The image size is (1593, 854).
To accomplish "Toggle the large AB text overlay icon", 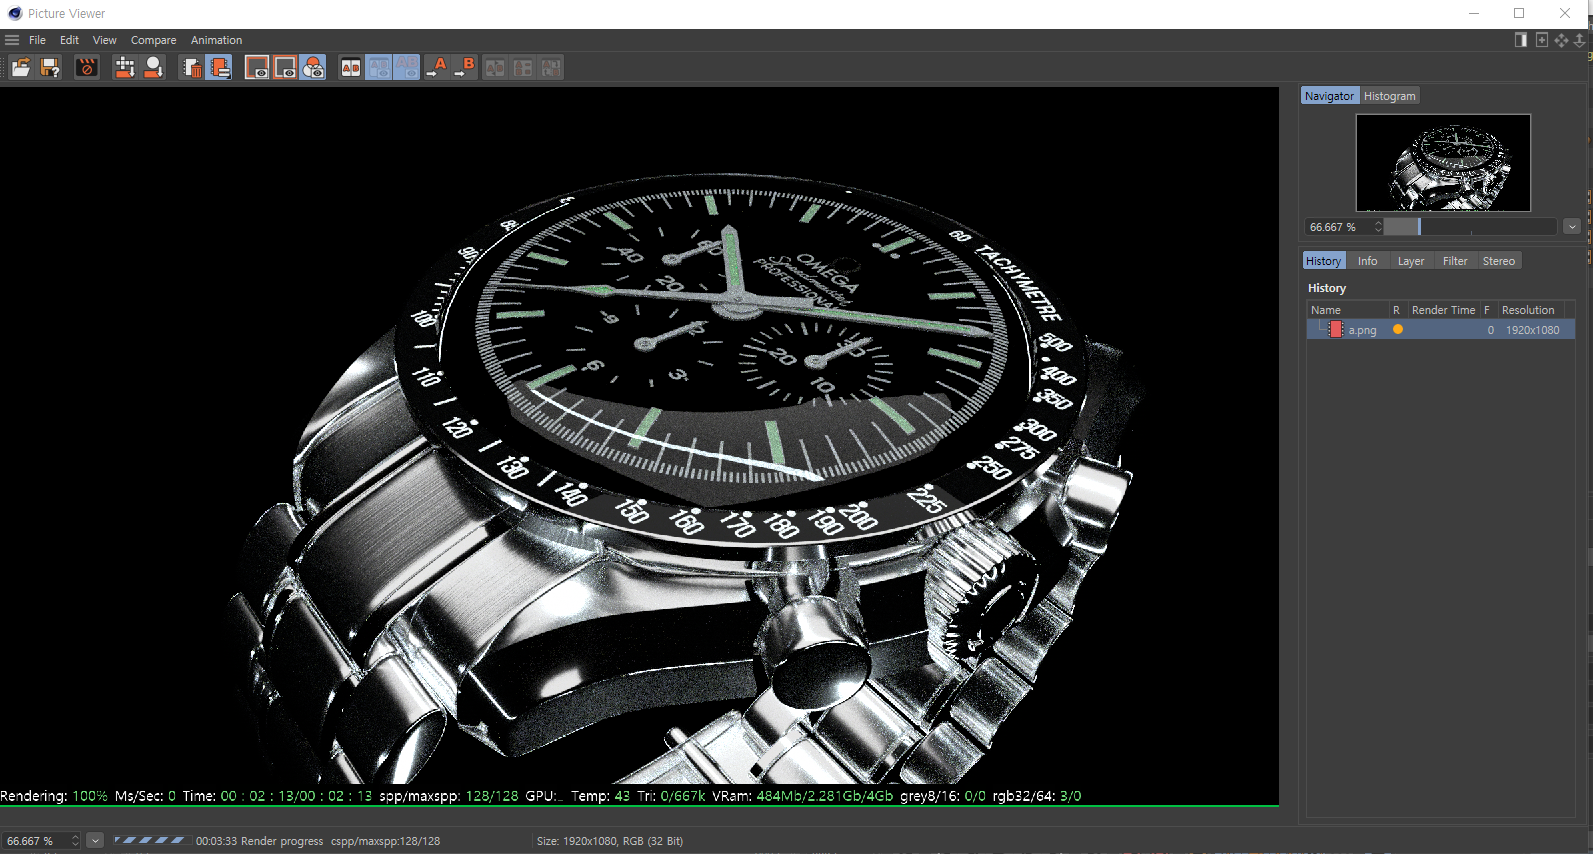I will coord(407,67).
